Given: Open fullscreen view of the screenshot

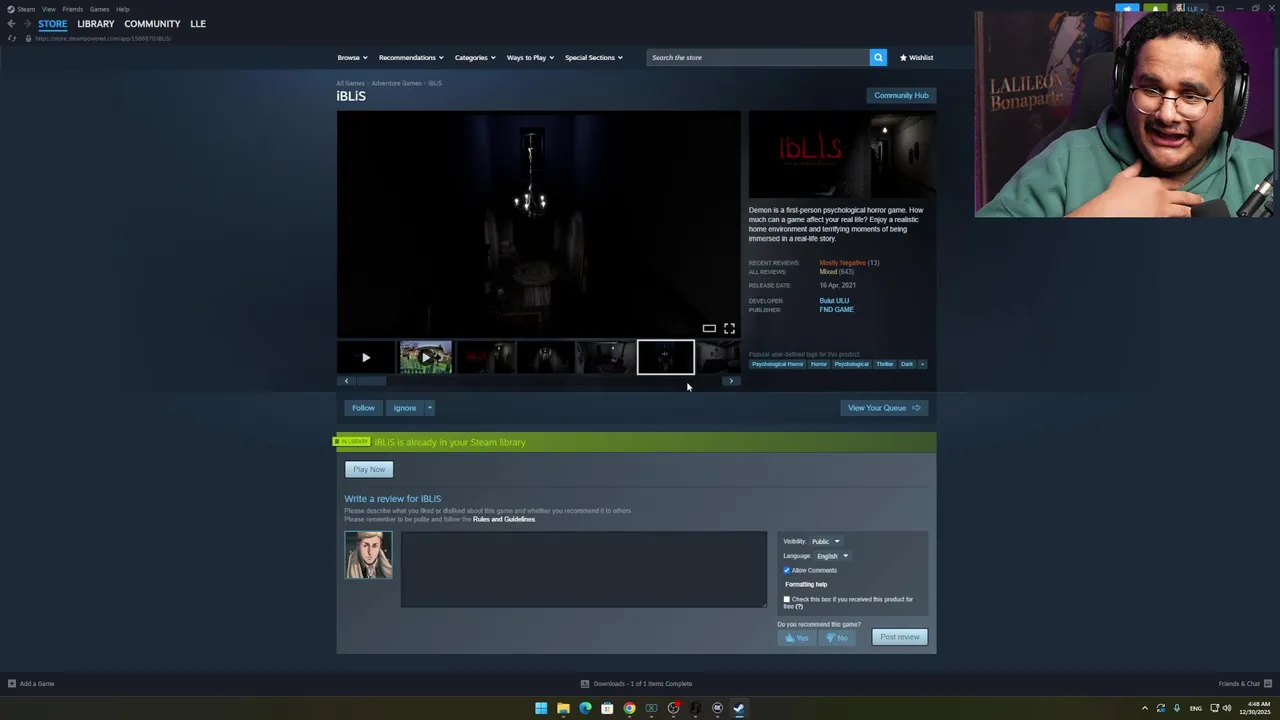Looking at the screenshot, I should (x=729, y=328).
